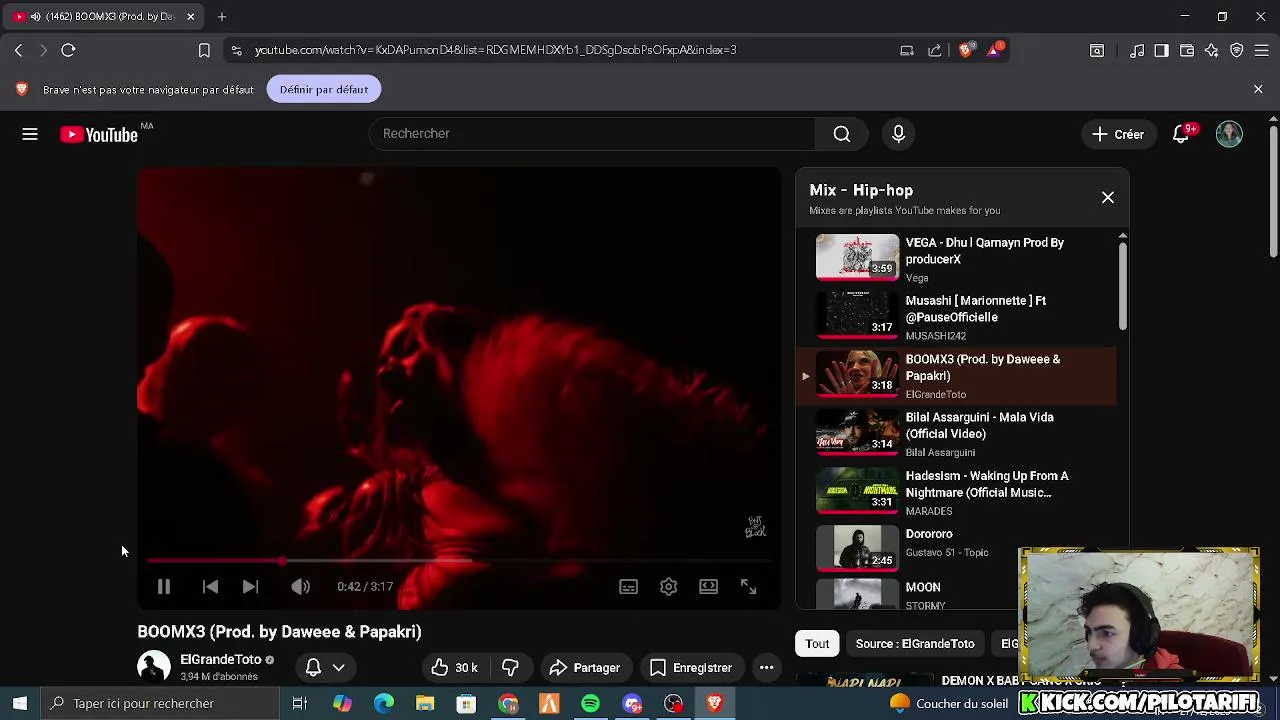This screenshot has width=1280, height=720.
Task: Select the Tout filter chip
Action: coord(817,644)
